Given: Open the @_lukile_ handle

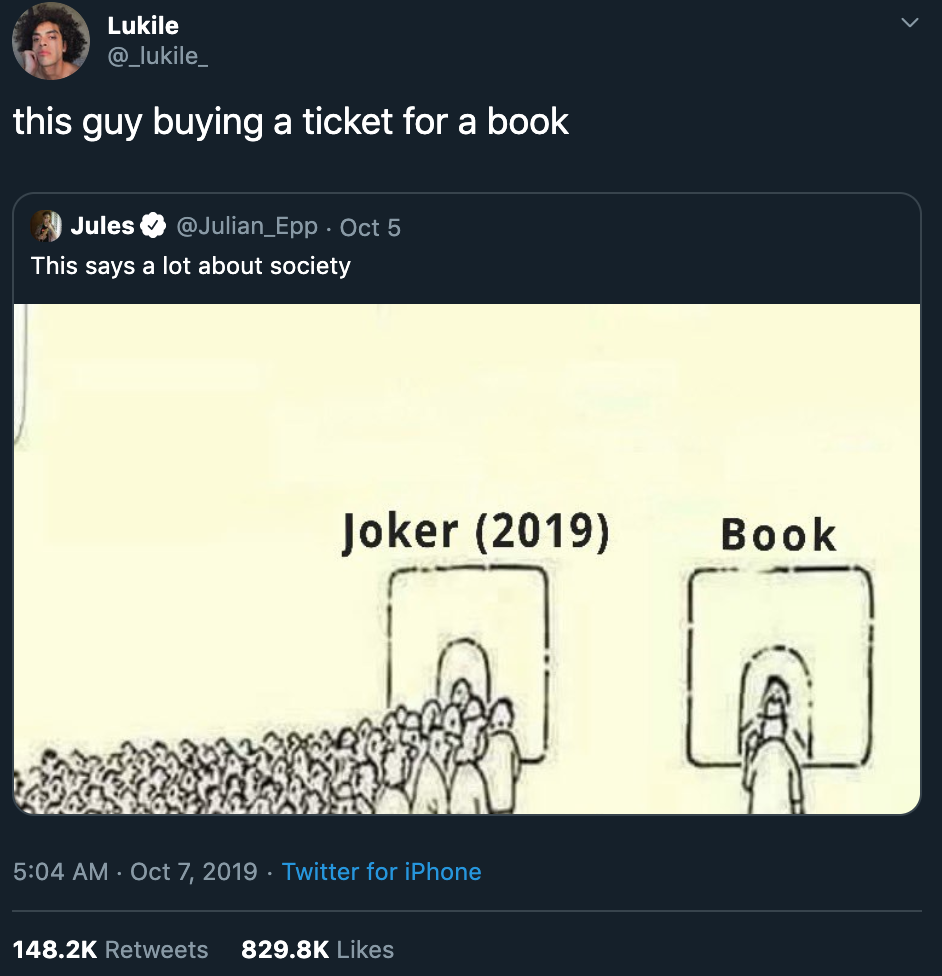Looking at the screenshot, I should point(158,56).
